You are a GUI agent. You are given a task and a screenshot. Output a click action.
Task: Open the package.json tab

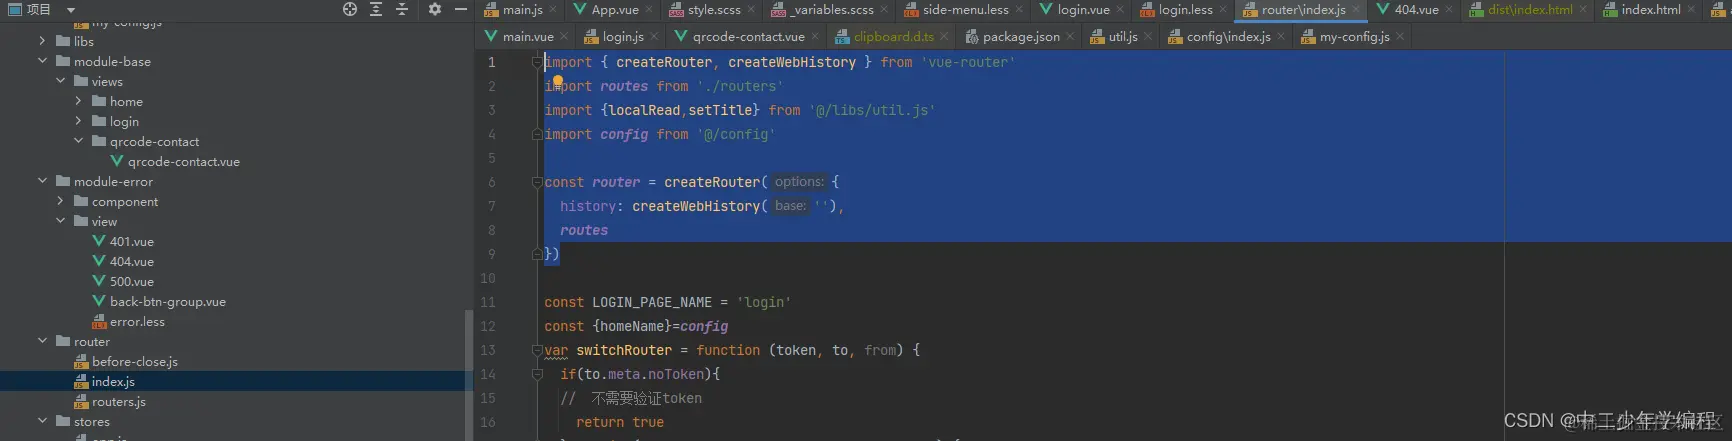1021,37
